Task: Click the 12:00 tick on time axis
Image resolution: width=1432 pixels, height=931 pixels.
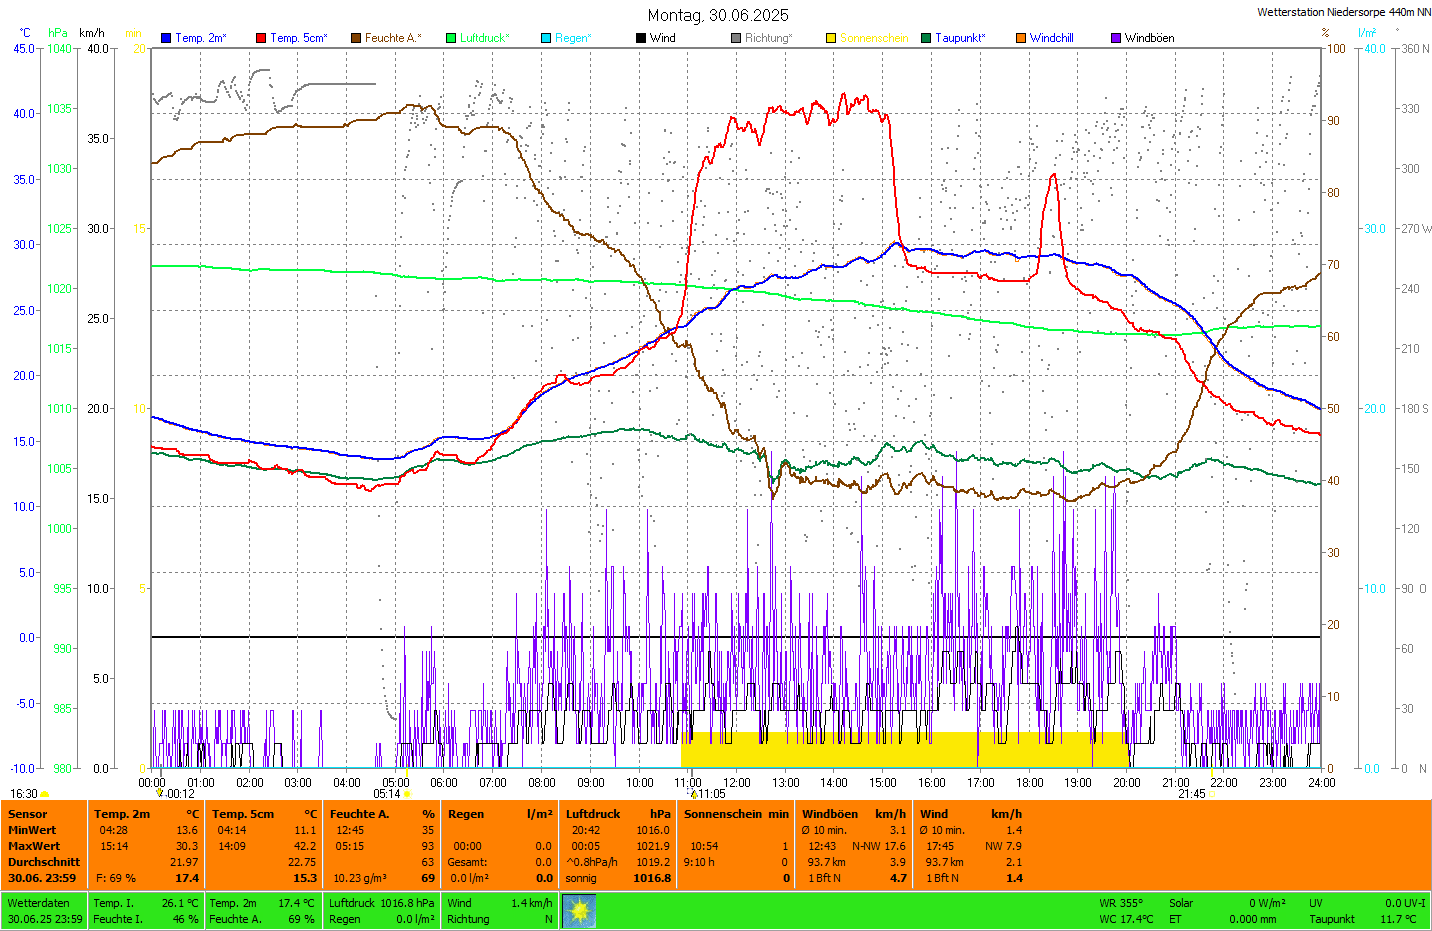Action: tap(737, 783)
